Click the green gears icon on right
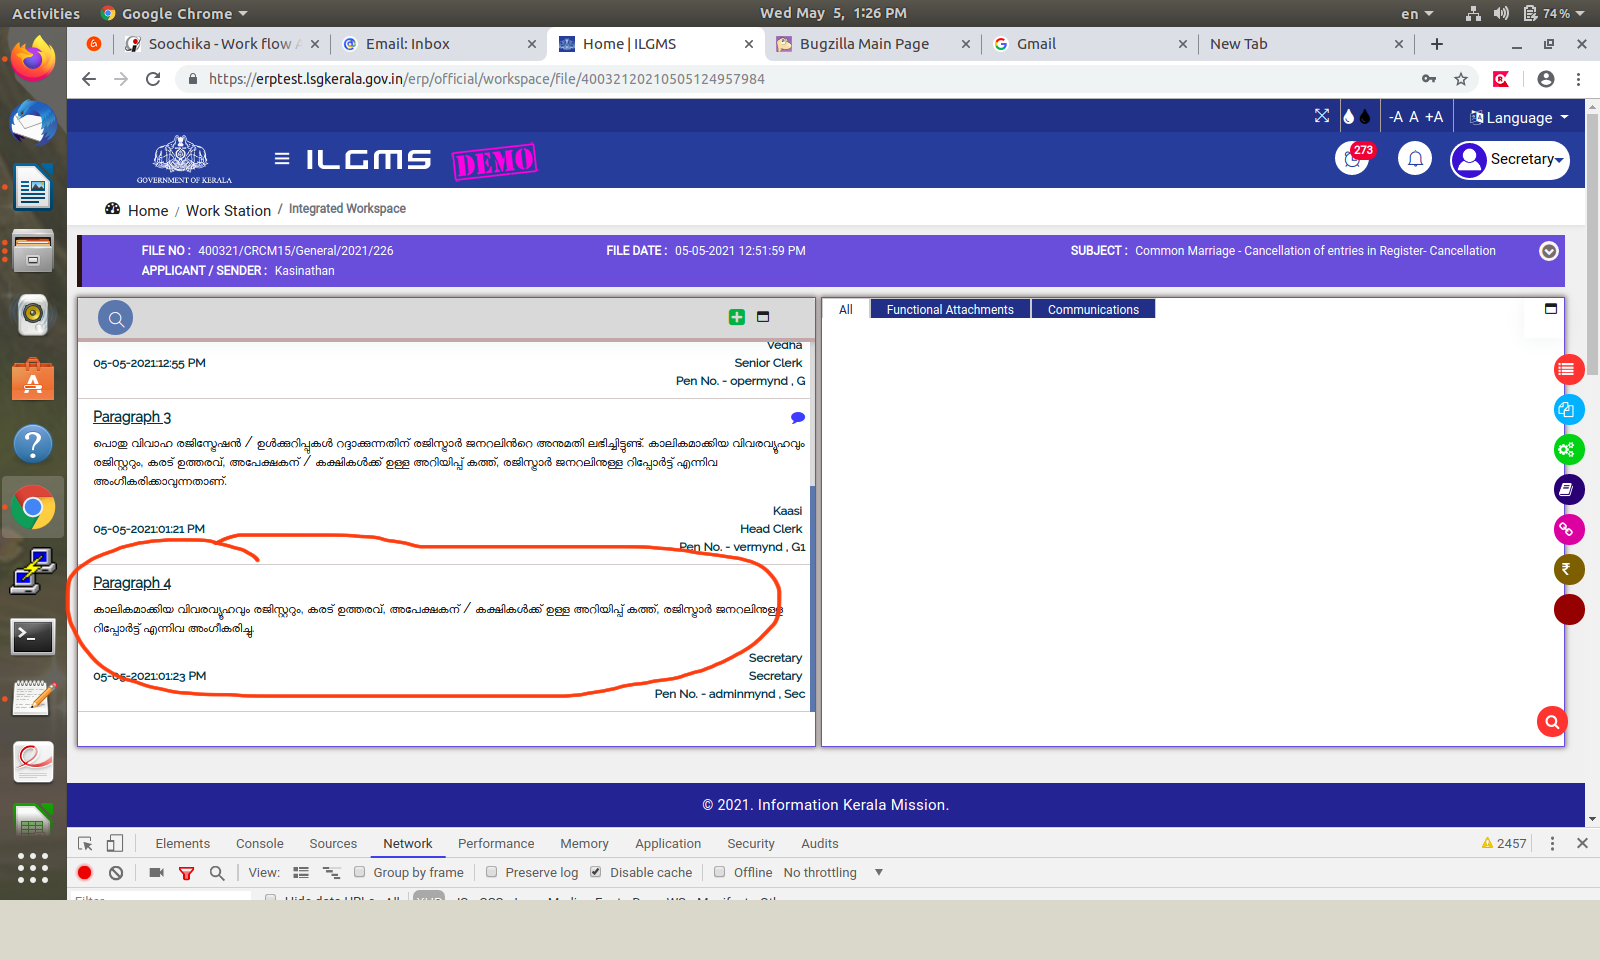The width and height of the screenshot is (1600, 960). [1567, 450]
